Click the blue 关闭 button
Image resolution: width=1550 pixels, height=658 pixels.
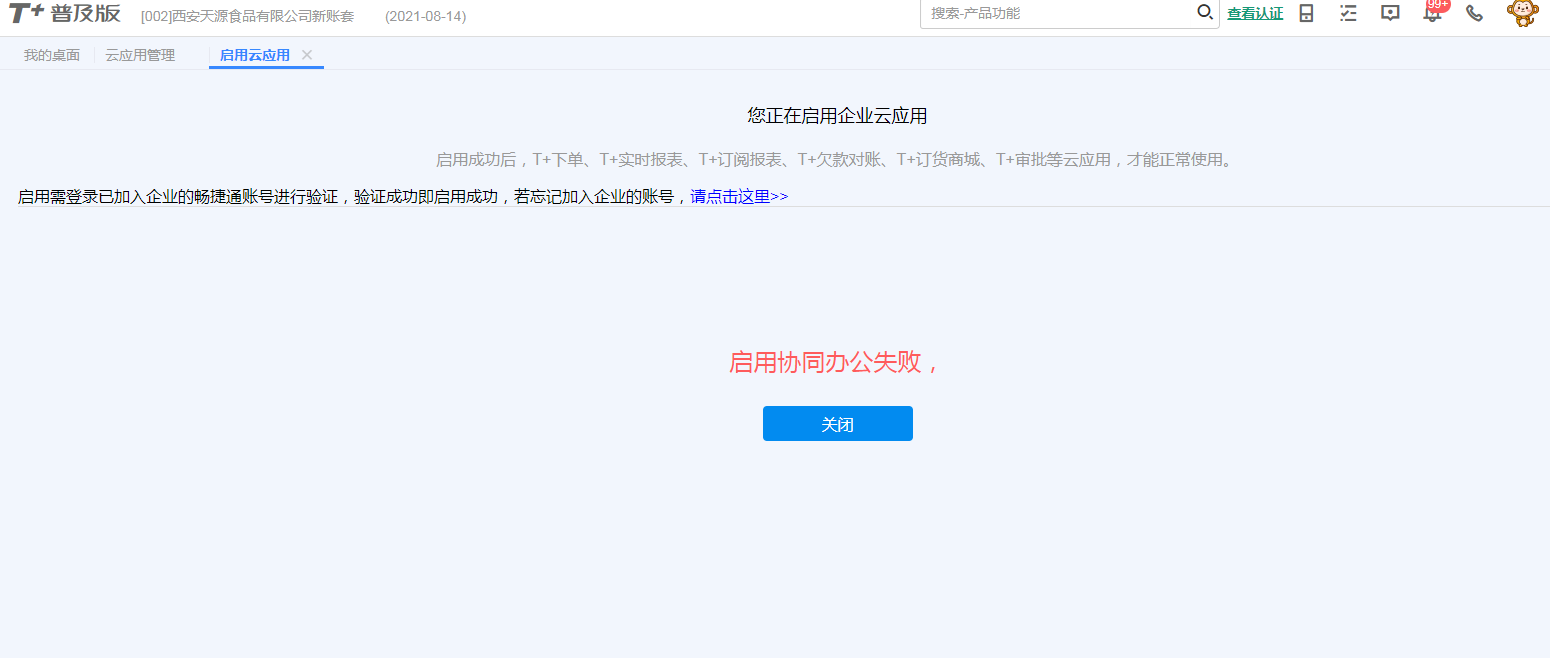click(838, 424)
